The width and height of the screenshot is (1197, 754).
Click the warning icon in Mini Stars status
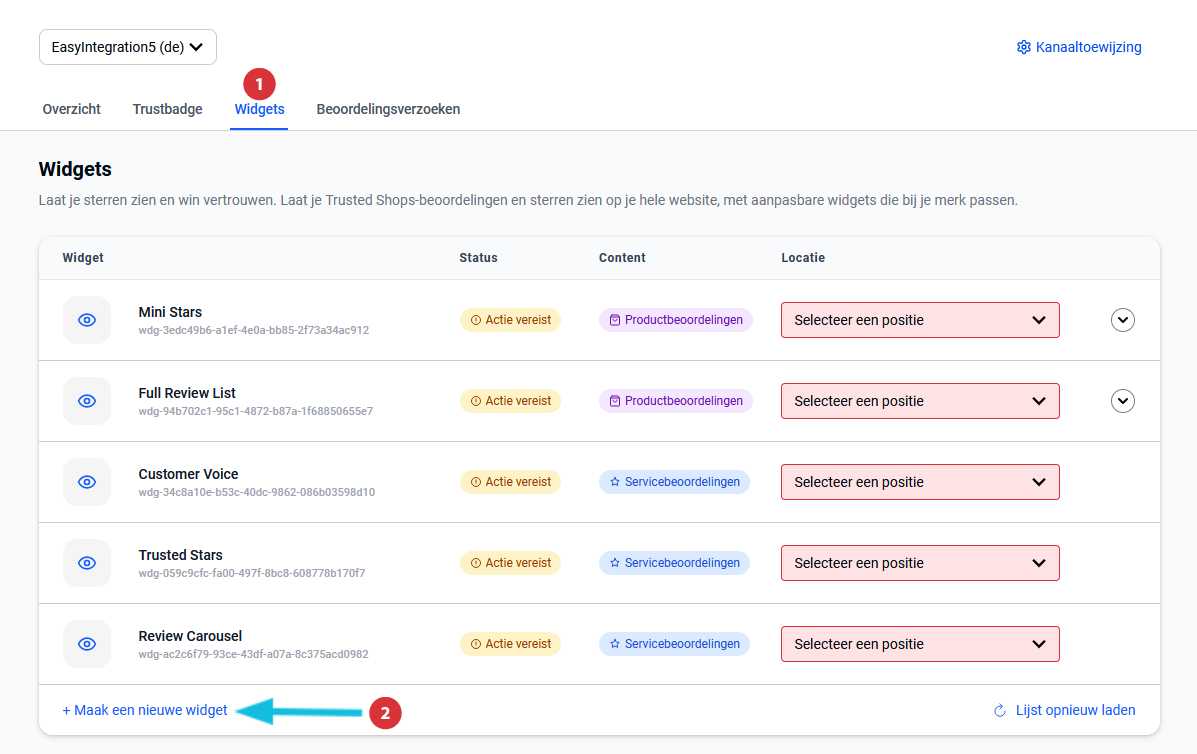pos(475,320)
